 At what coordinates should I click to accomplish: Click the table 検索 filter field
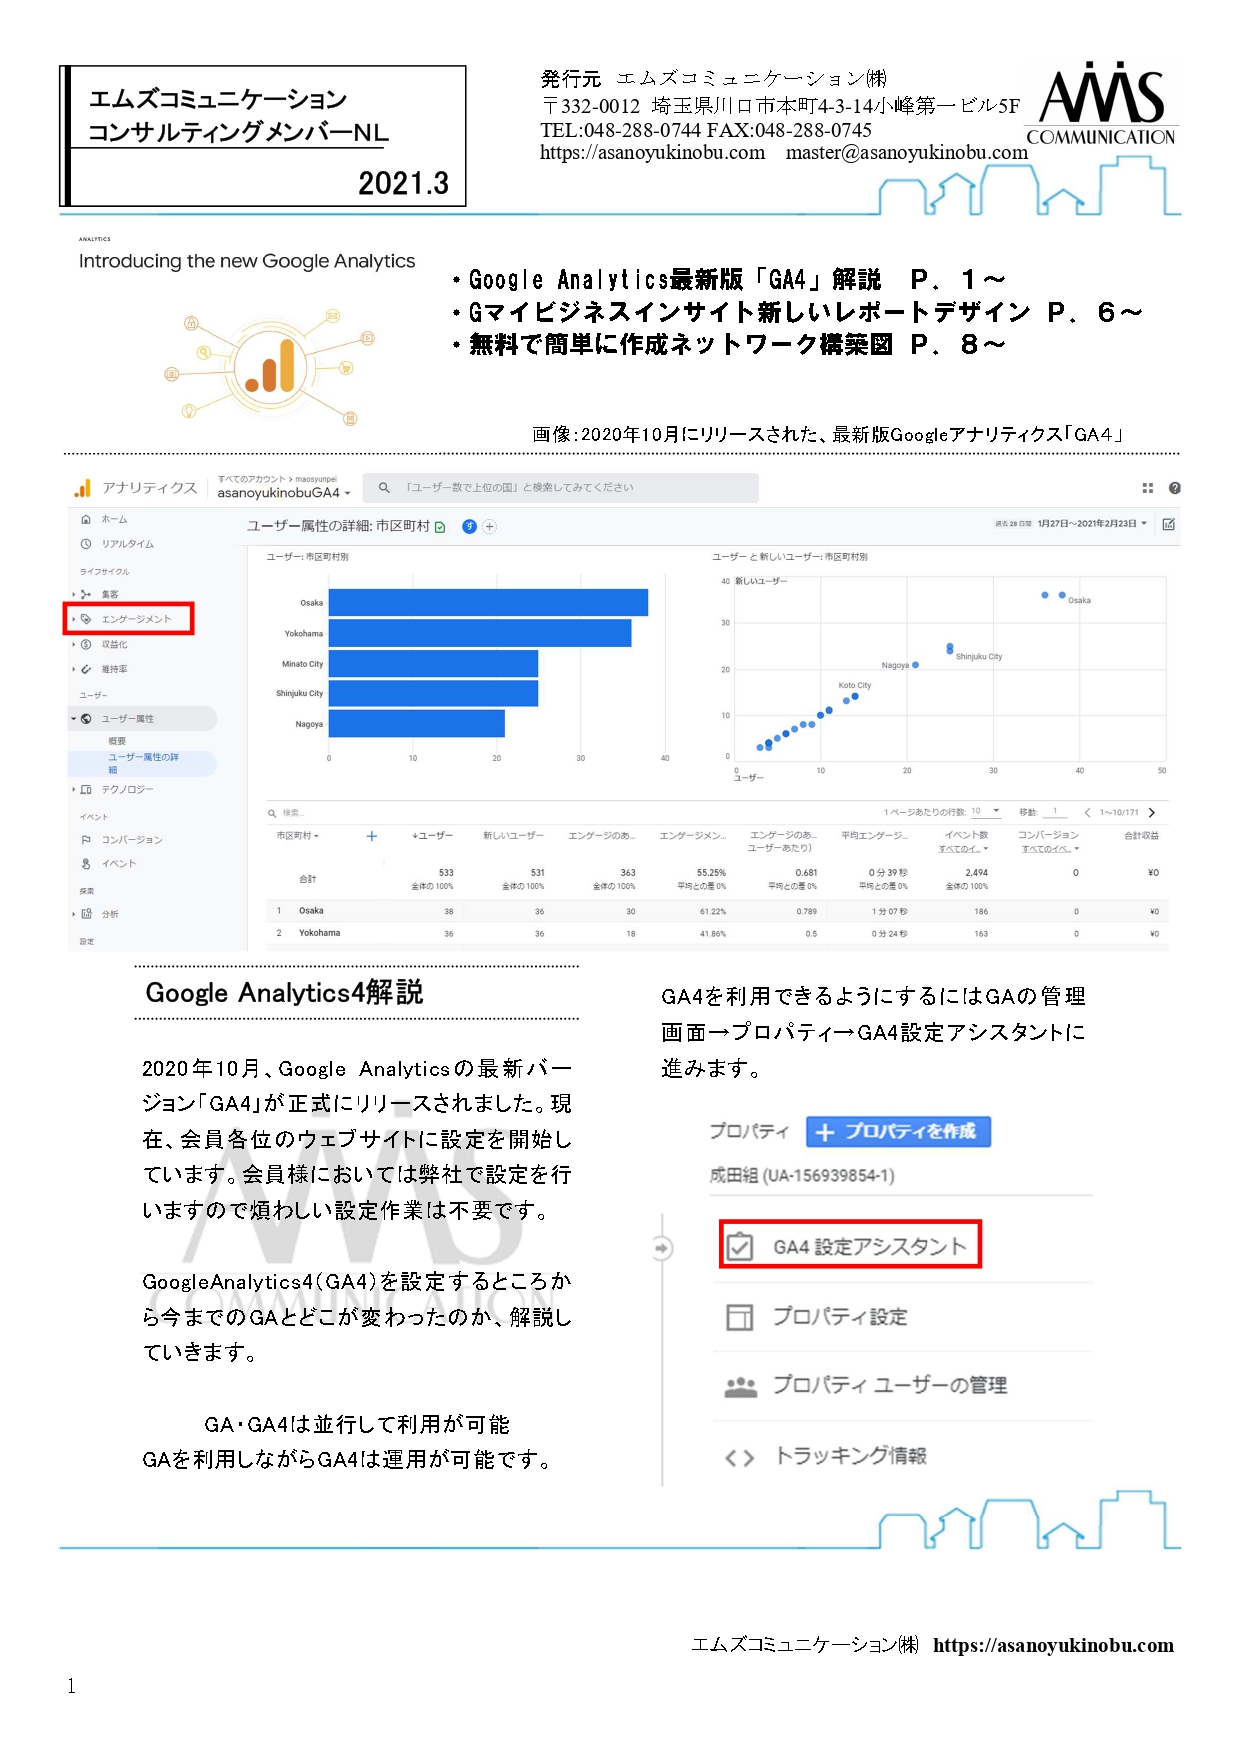click(294, 813)
